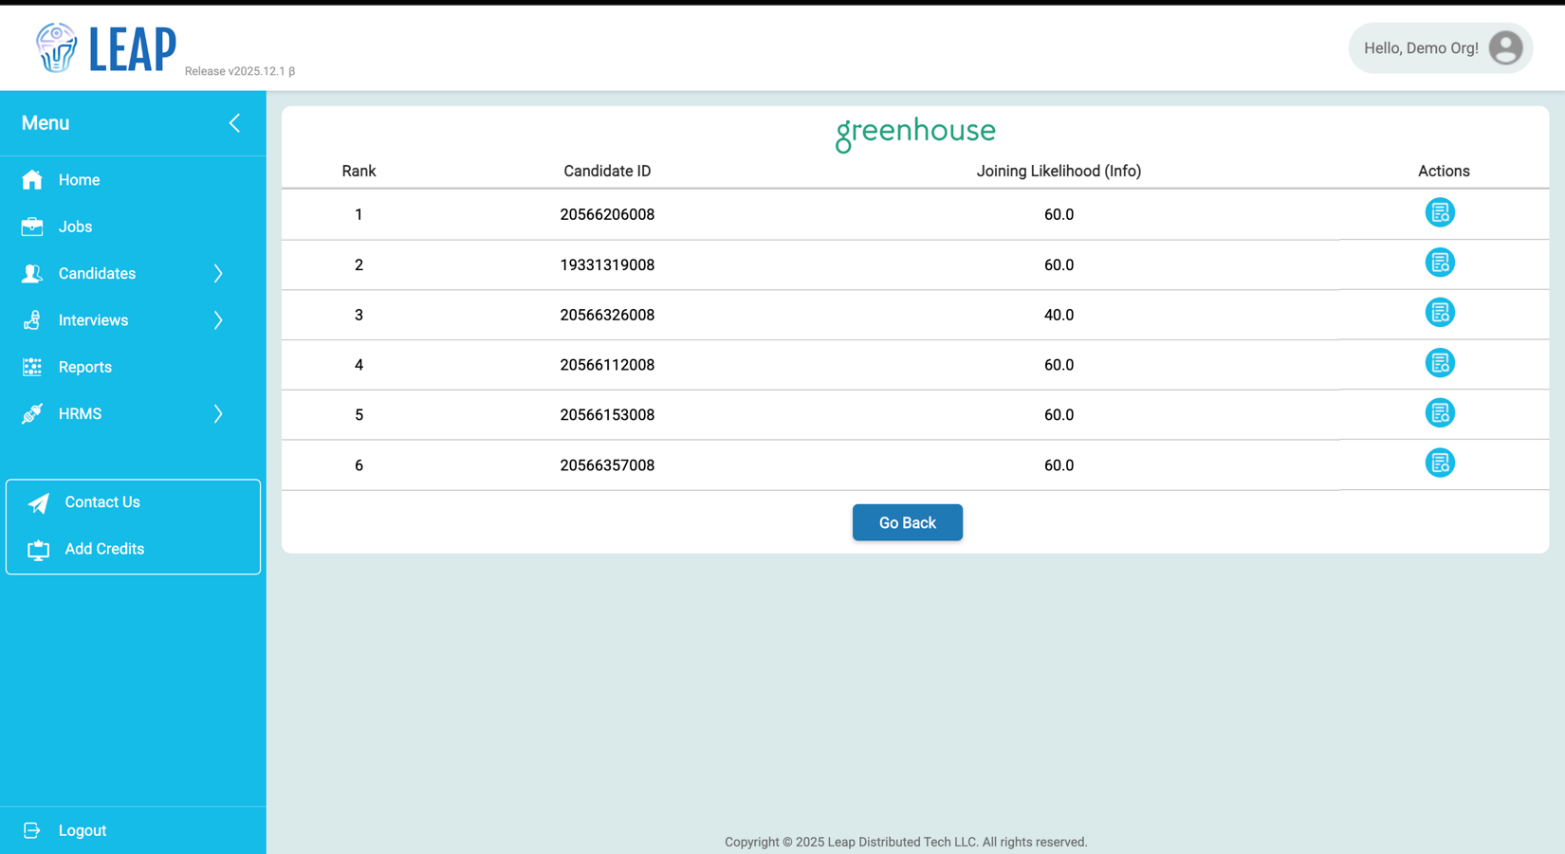Expand the HRMS submenu chevron
The image size is (1565, 854).
218,414
